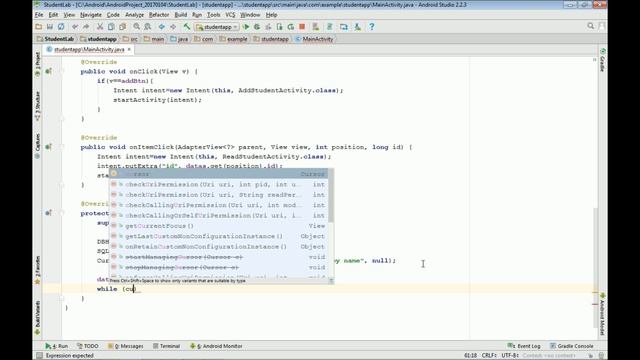The image size is (640, 360).
Task: Open the Structure tool window tab
Action: coord(38,106)
